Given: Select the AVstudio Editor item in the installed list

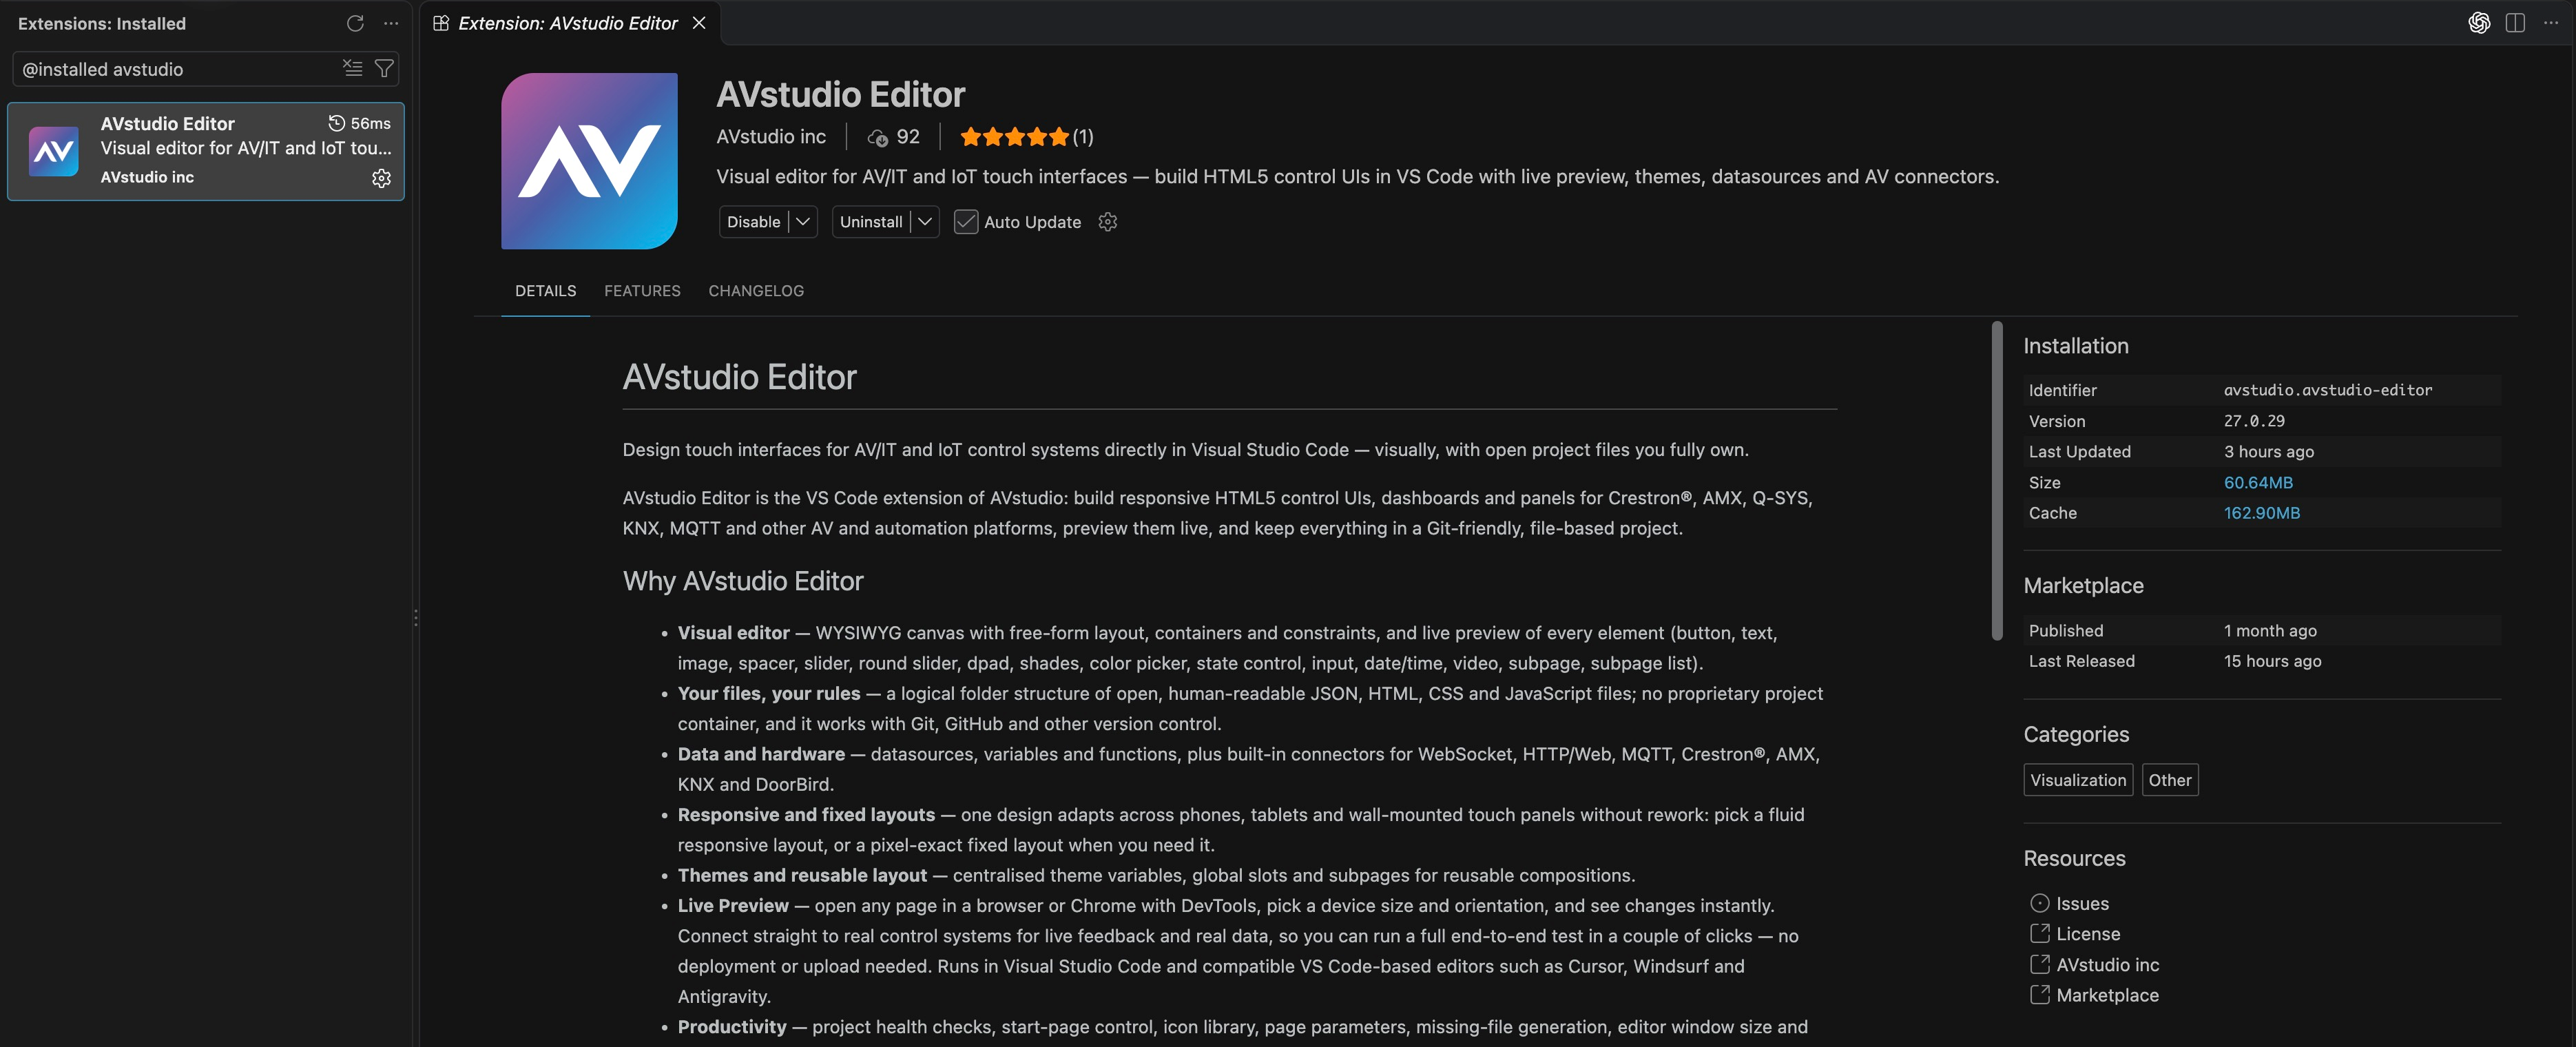Looking at the screenshot, I should pyautogui.click(x=206, y=151).
